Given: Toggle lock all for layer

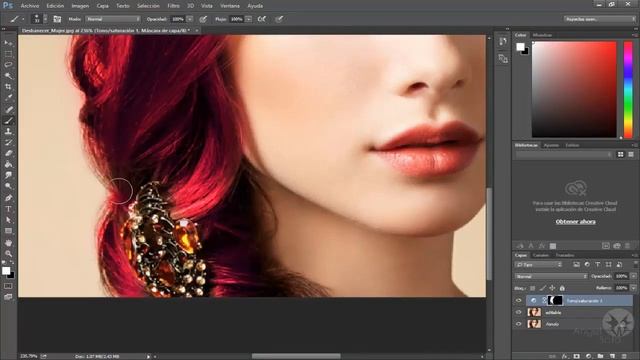Looking at the screenshot, I should pos(562,288).
